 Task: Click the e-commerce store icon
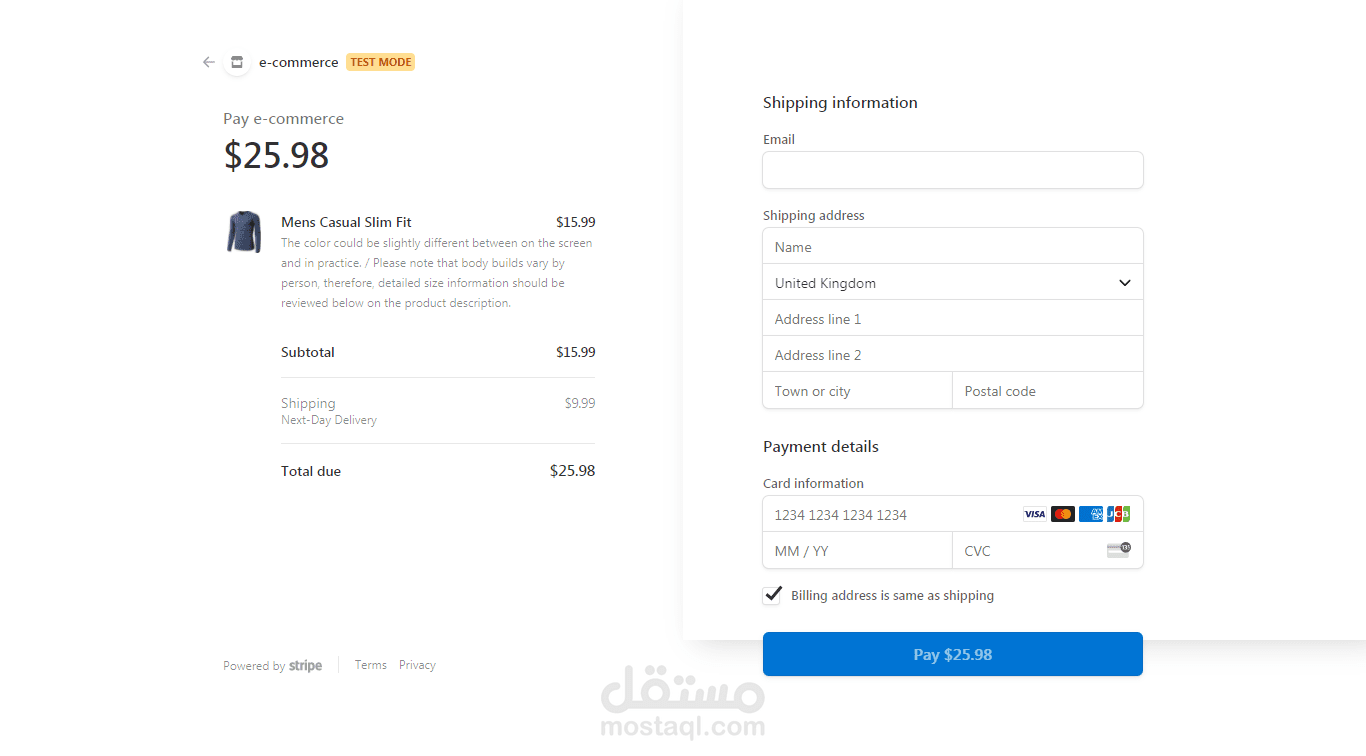point(237,62)
